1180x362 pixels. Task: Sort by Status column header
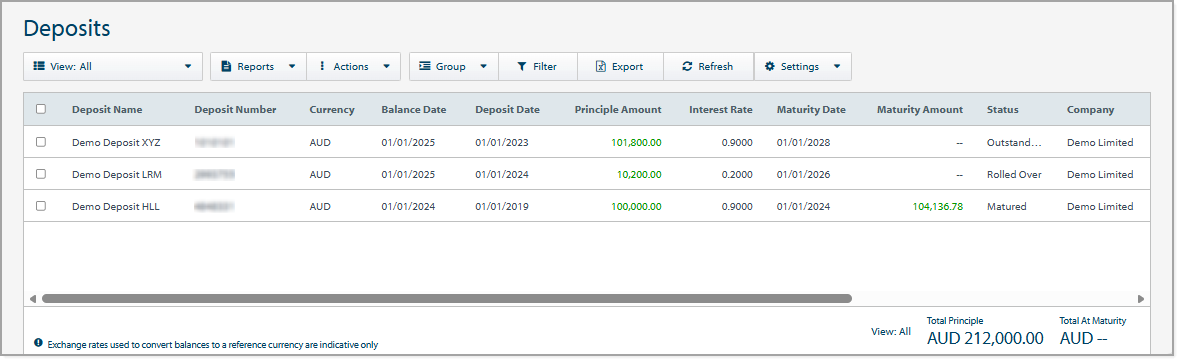1002,109
